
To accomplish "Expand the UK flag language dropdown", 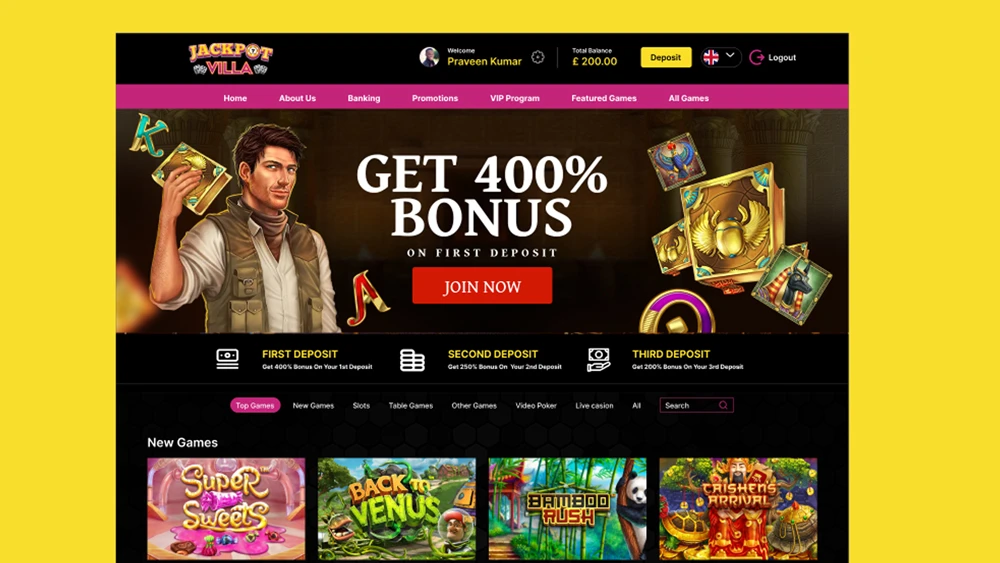I will [721, 57].
